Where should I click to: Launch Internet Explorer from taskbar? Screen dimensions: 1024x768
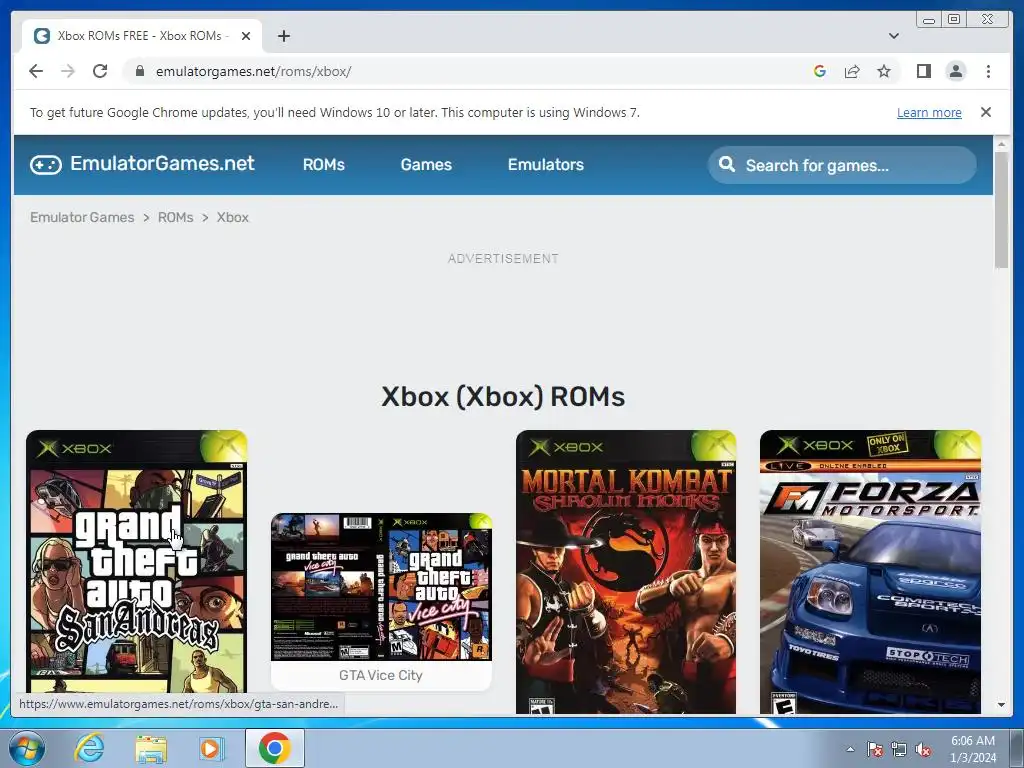(x=89, y=748)
